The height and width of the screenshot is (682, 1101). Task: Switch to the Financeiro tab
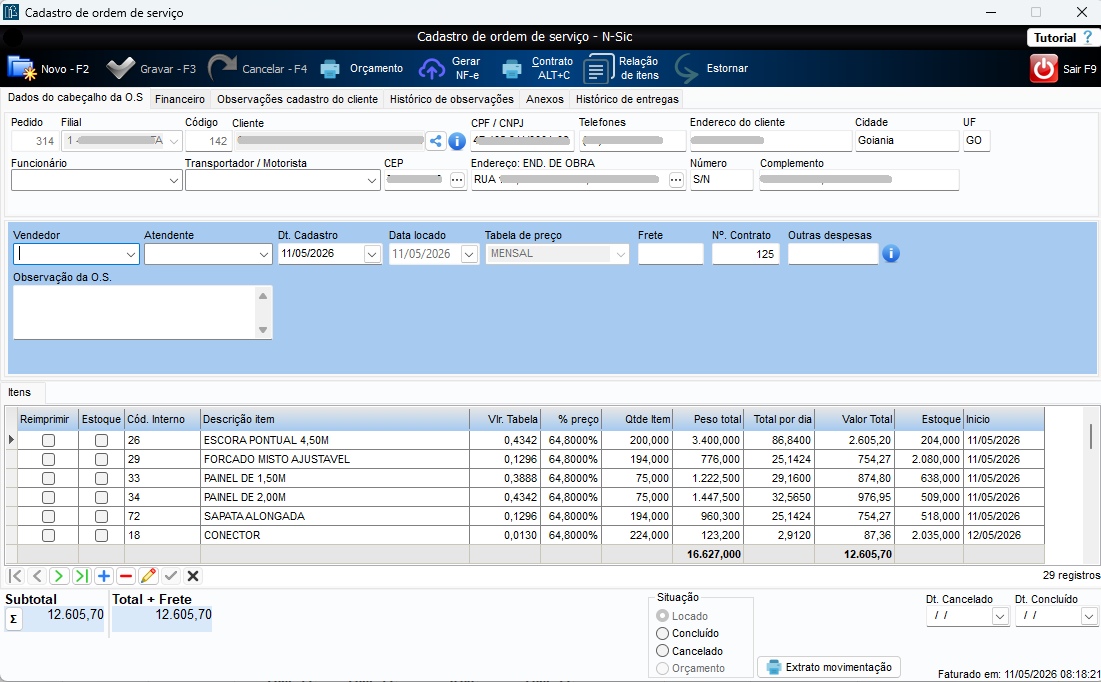pos(180,99)
